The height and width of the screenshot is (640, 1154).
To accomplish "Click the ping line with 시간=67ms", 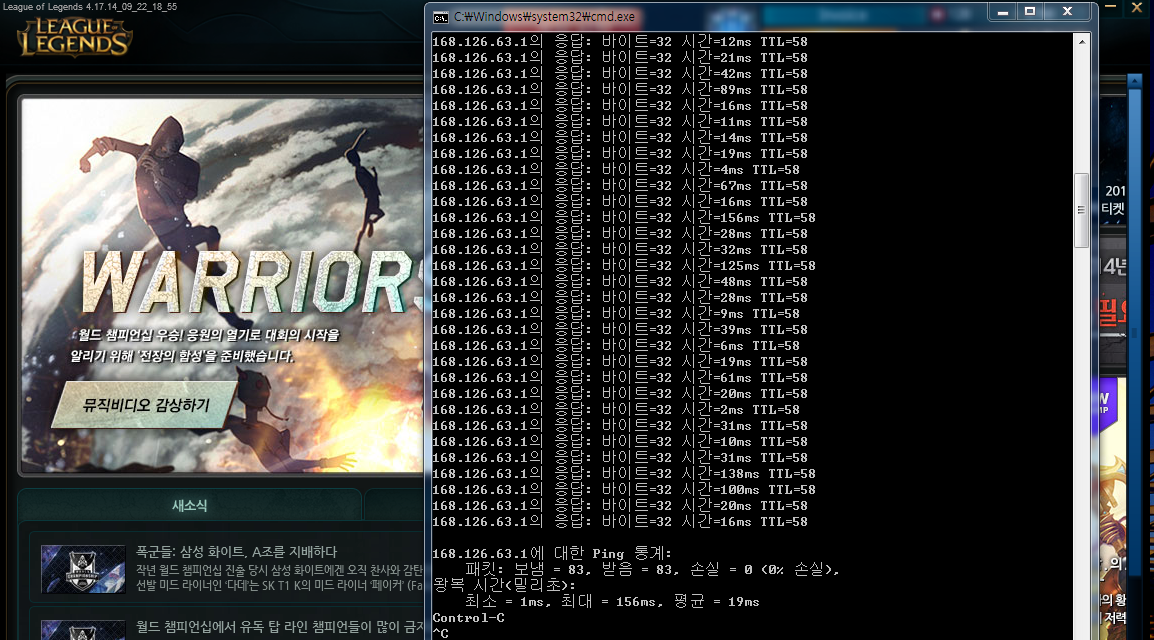I will click(620, 185).
